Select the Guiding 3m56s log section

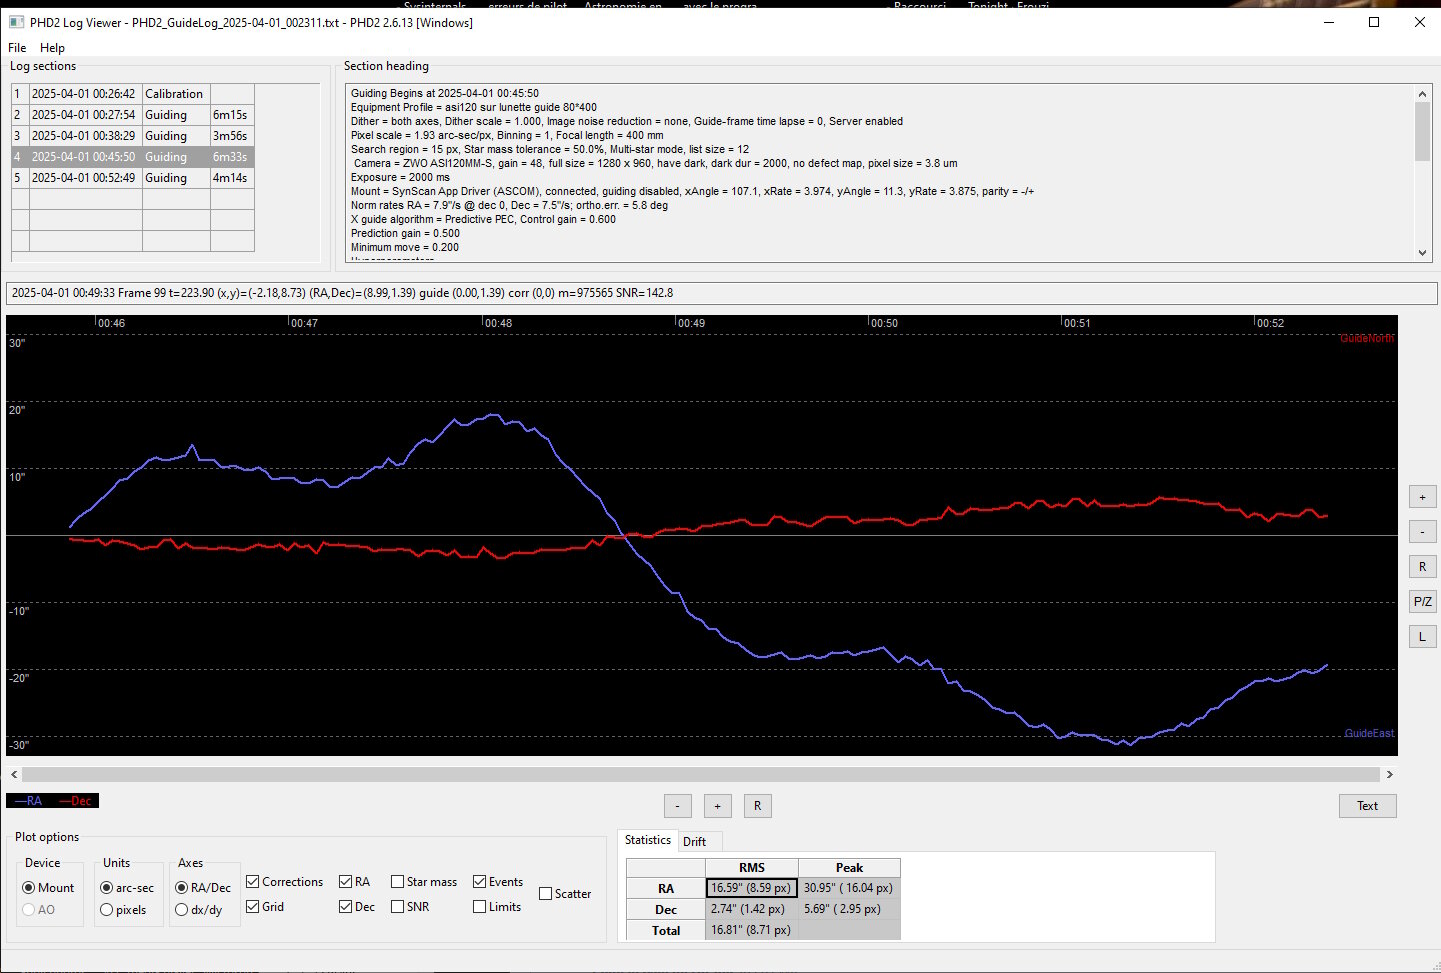tap(133, 136)
